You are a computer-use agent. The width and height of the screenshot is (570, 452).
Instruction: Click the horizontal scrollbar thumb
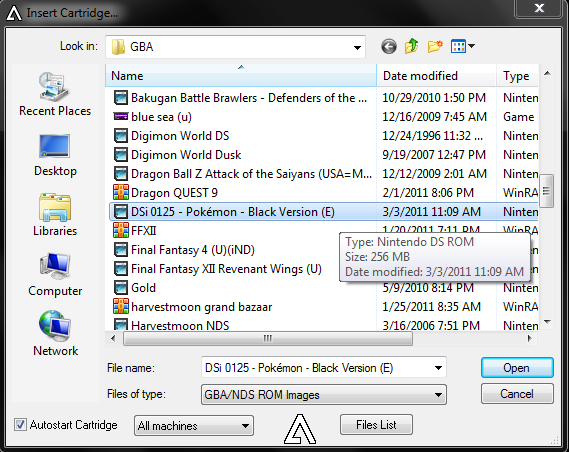pos(268,339)
